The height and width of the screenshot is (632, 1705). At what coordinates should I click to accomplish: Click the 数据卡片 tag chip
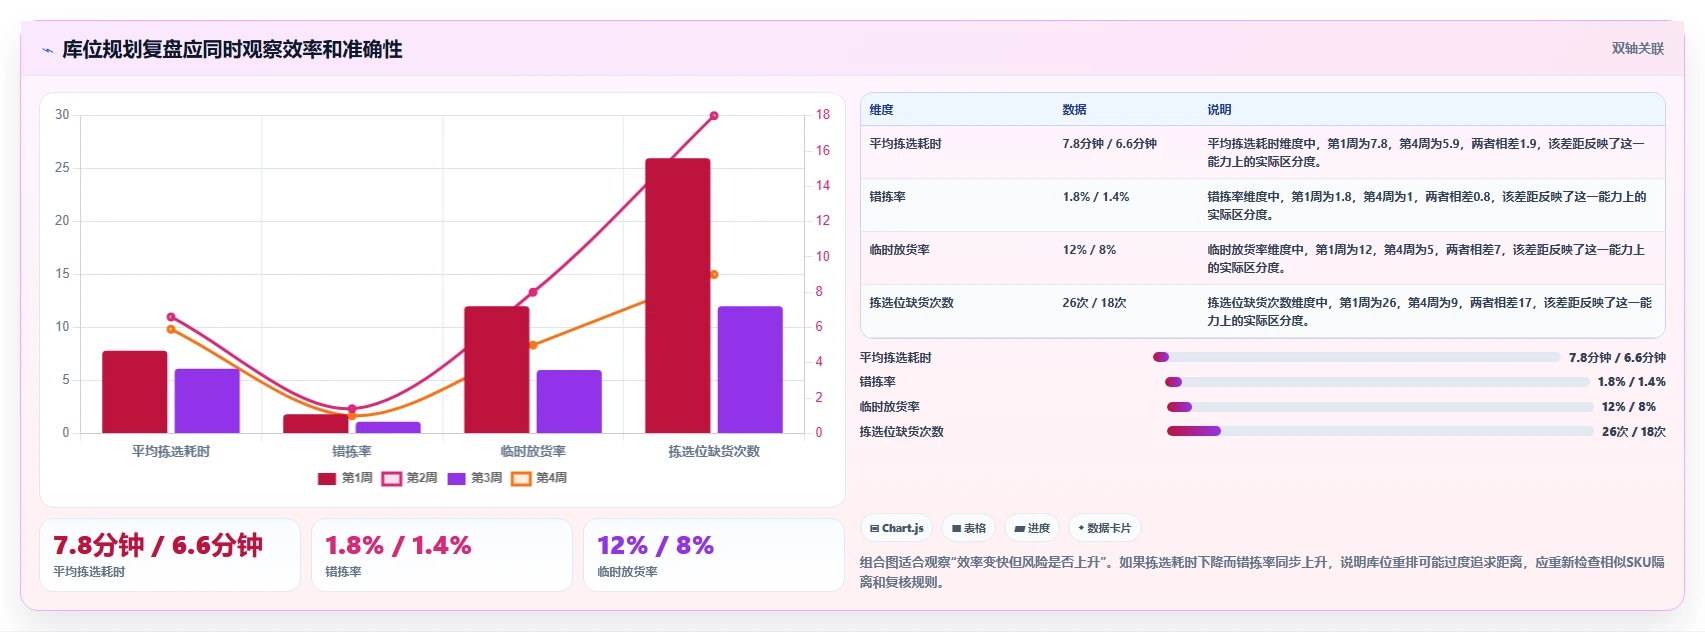(1105, 528)
